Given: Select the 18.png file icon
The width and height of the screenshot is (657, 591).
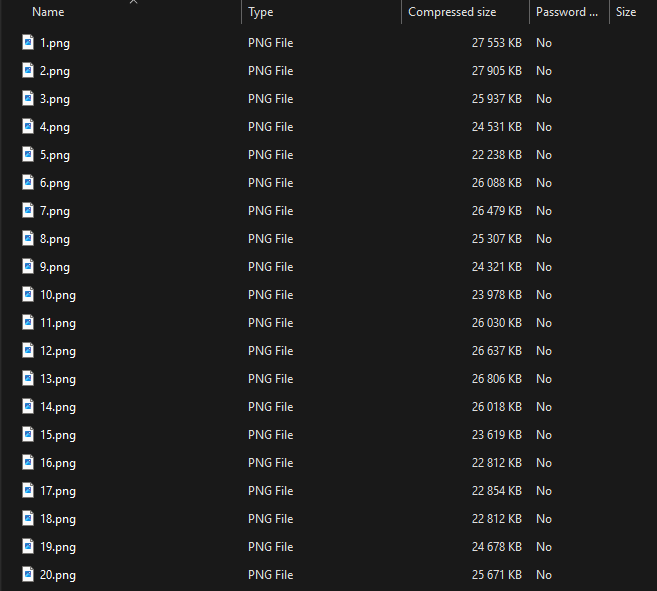Looking at the screenshot, I should click(x=28, y=518).
